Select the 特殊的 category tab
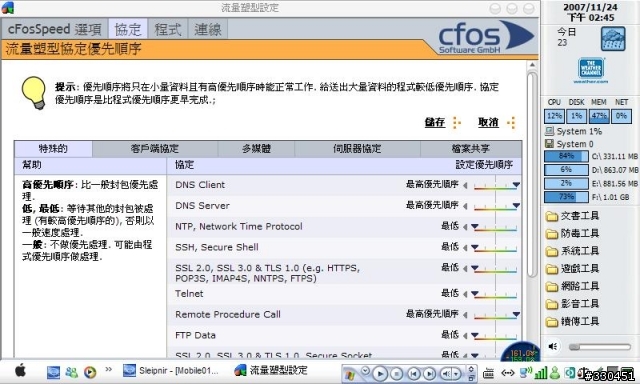The image size is (640, 384). click(x=53, y=149)
